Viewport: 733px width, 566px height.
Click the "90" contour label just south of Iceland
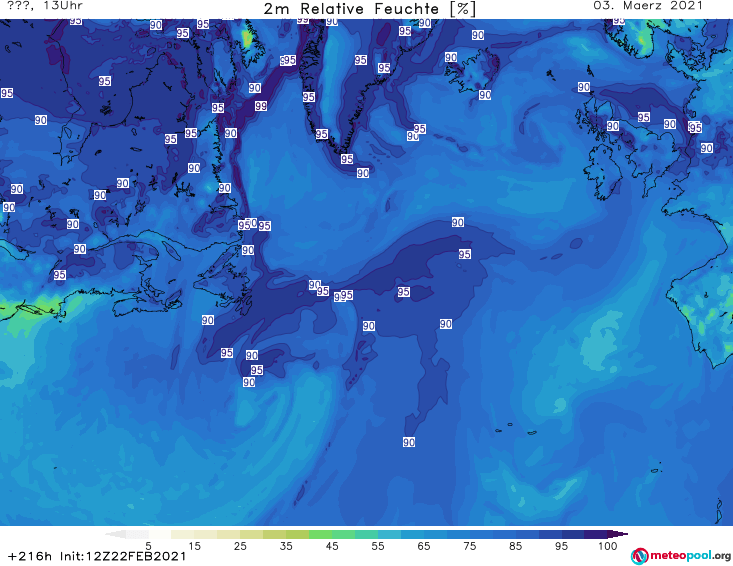pyautogui.click(x=485, y=95)
